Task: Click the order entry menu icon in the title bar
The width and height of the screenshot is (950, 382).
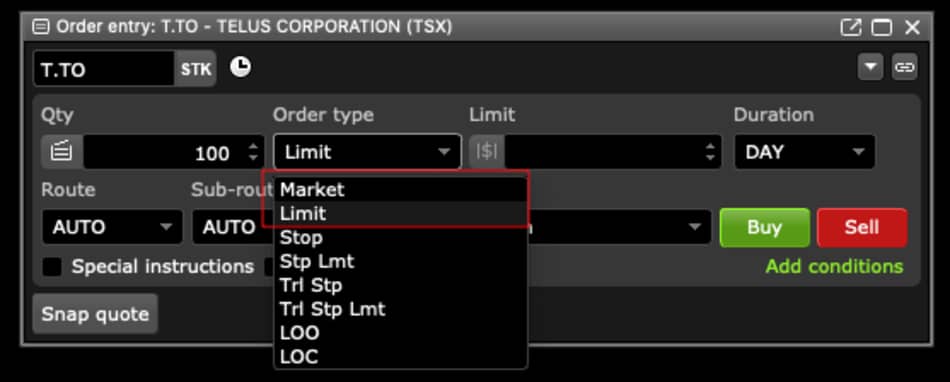Action: pos(41,27)
